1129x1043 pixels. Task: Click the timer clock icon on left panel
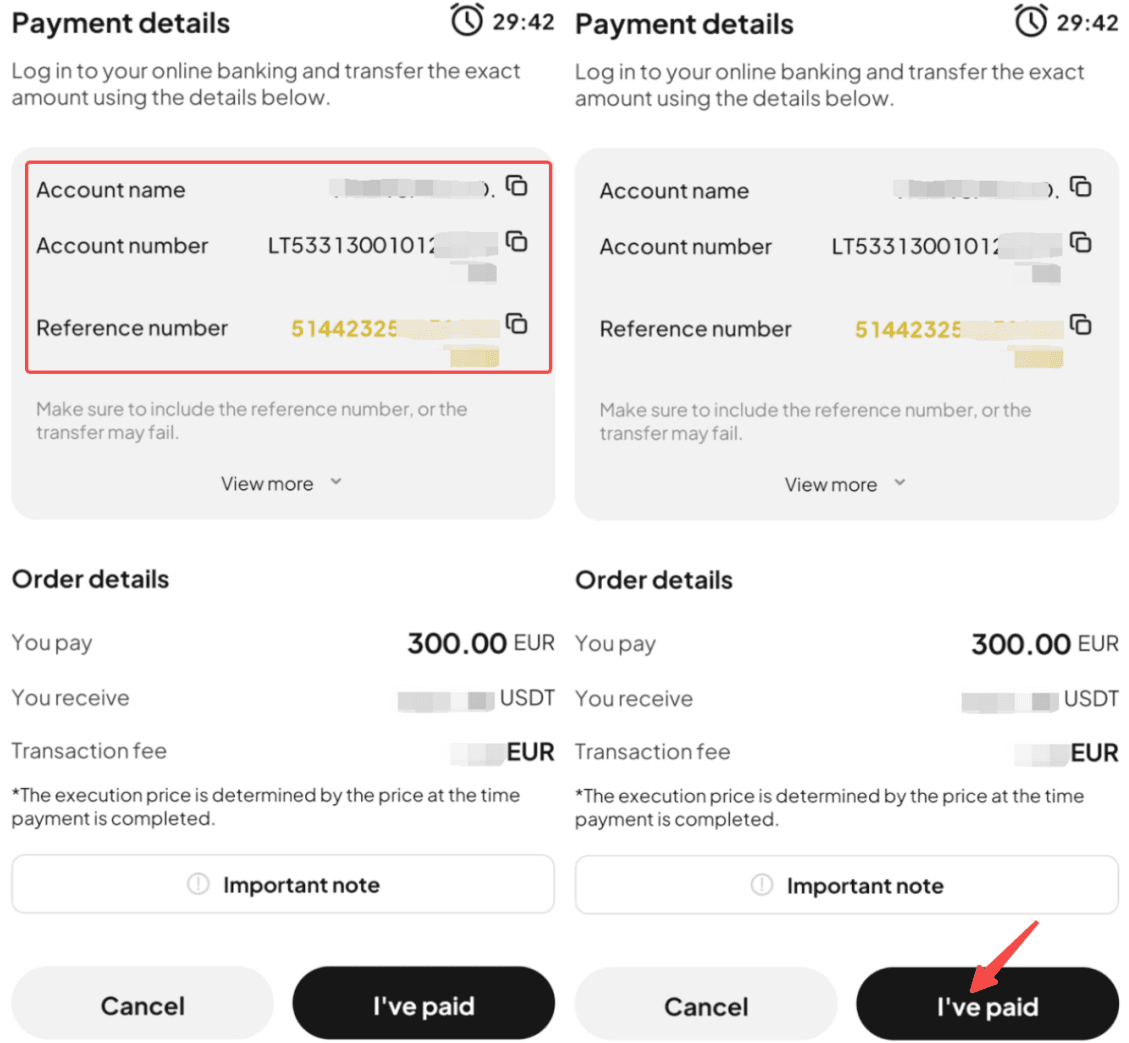pos(468,21)
